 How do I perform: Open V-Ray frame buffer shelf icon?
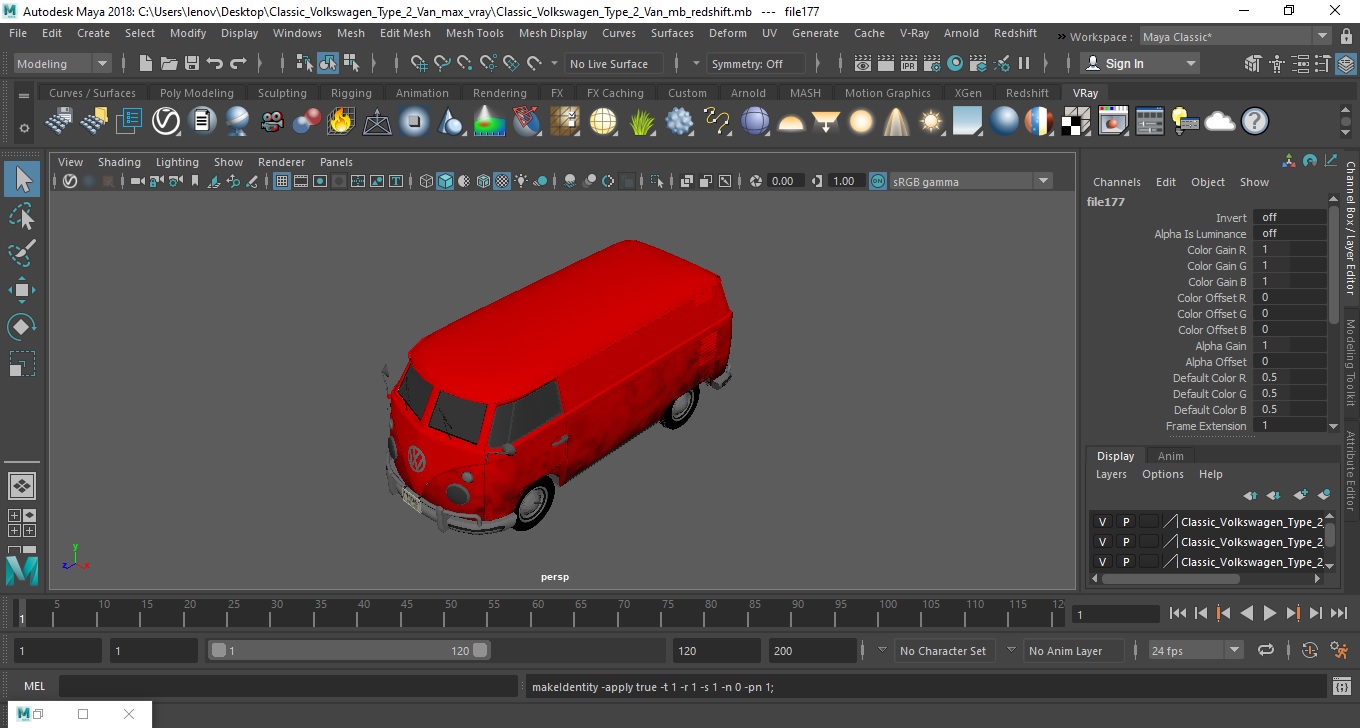(1113, 122)
